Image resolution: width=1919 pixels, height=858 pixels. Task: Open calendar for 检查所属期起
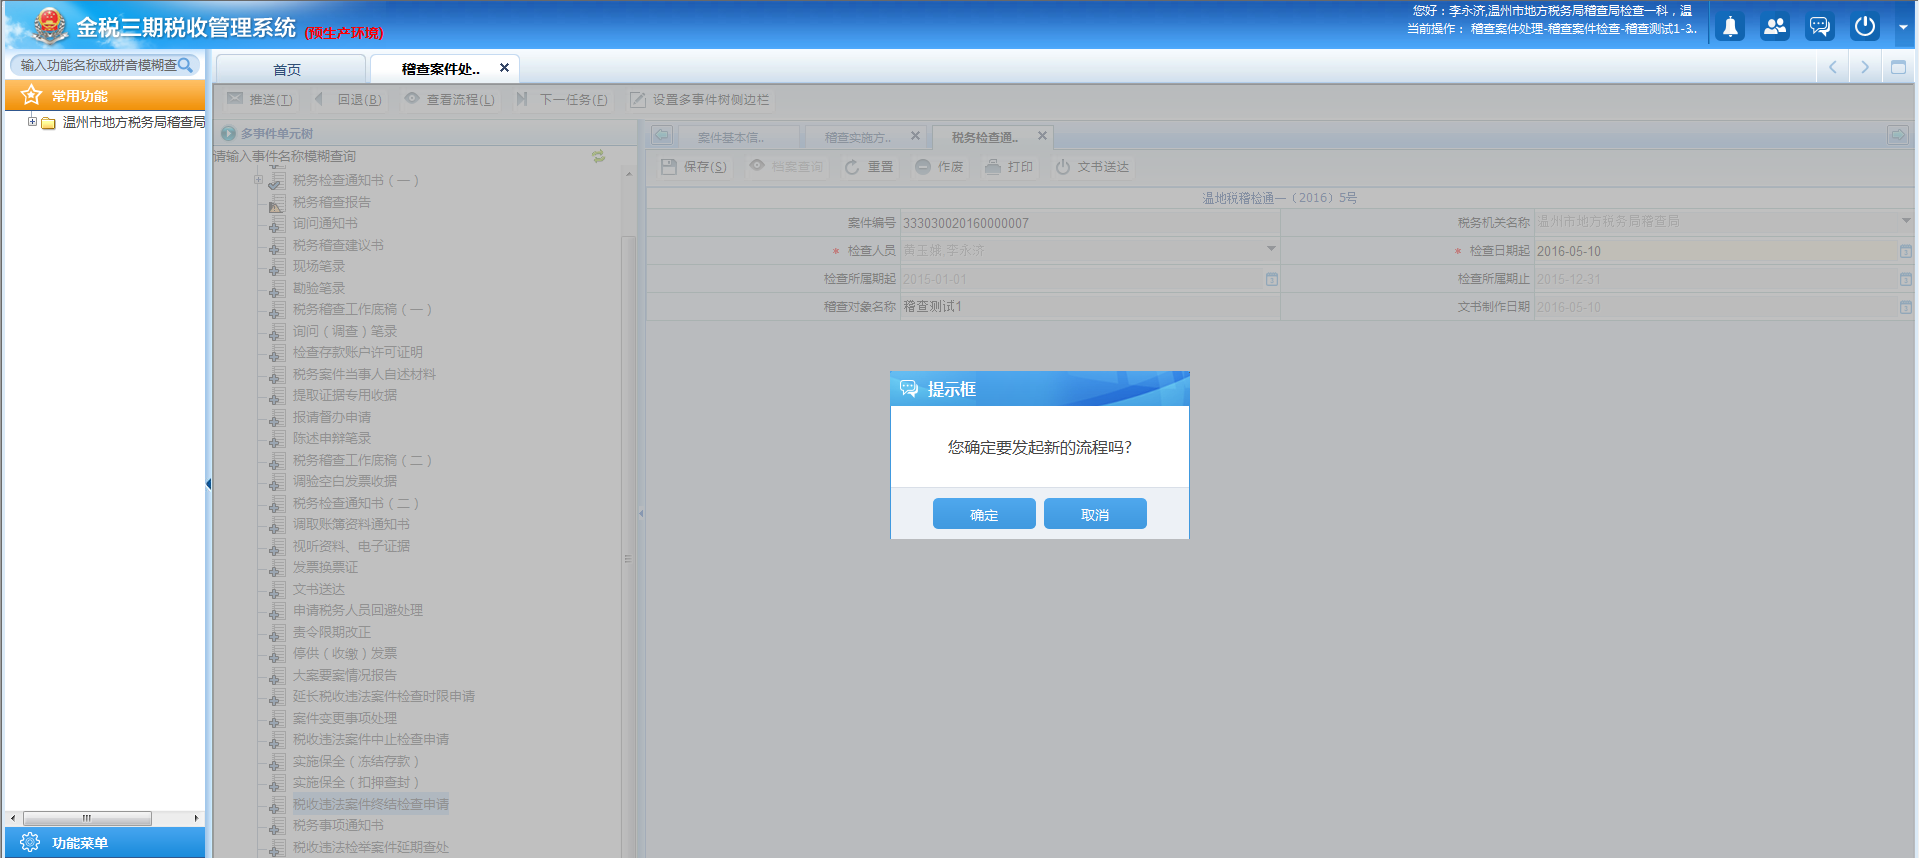tap(1271, 279)
